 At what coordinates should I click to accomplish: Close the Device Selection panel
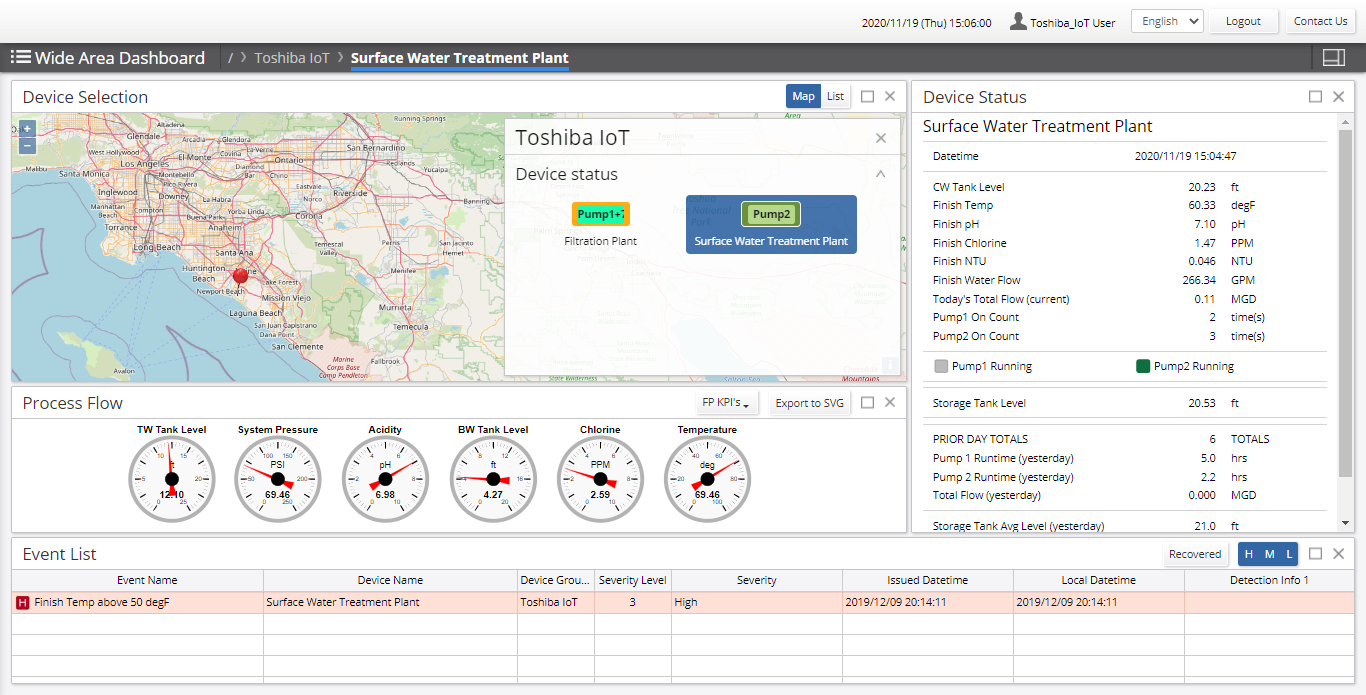point(890,96)
